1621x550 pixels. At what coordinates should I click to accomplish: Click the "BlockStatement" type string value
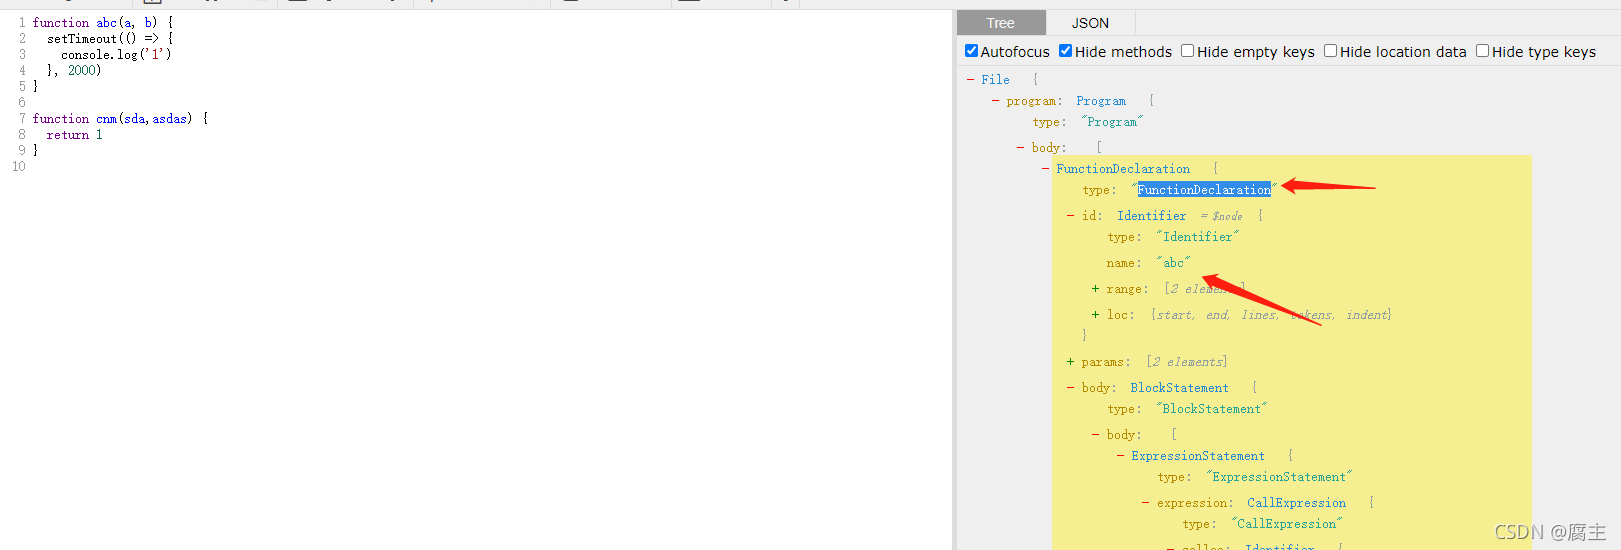pyautogui.click(x=1212, y=409)
